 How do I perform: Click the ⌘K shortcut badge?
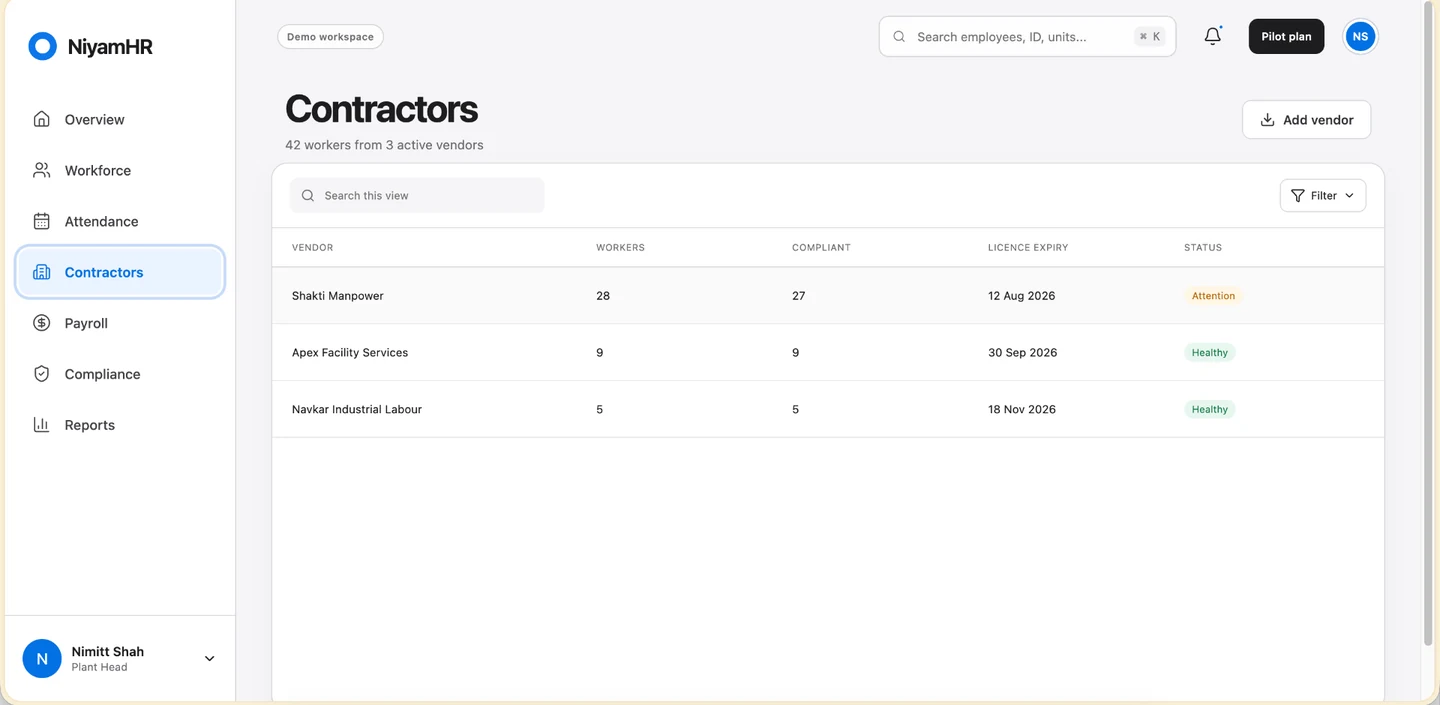point(1149,36)
